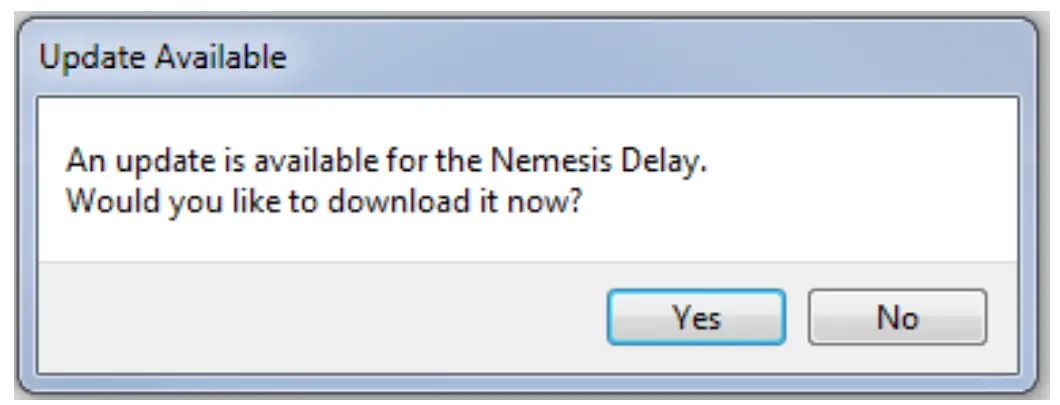The width and height of the screenshot is (1060, 405).
Task: Click Yes to download the update
Action: click(x=696, y=318)
